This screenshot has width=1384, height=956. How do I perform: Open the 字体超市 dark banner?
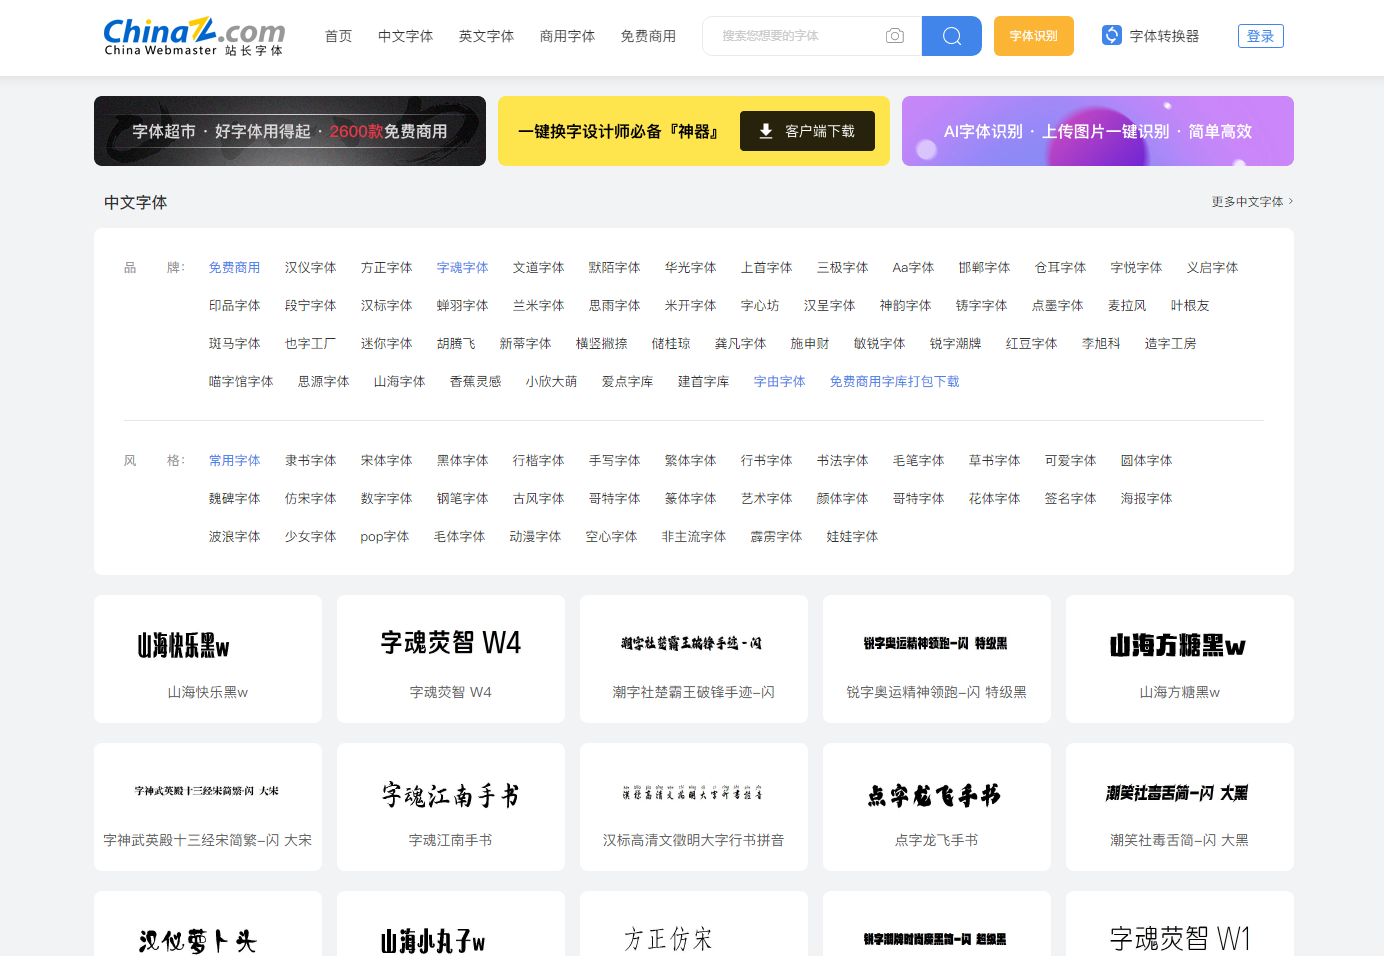[x=290, y=131]
